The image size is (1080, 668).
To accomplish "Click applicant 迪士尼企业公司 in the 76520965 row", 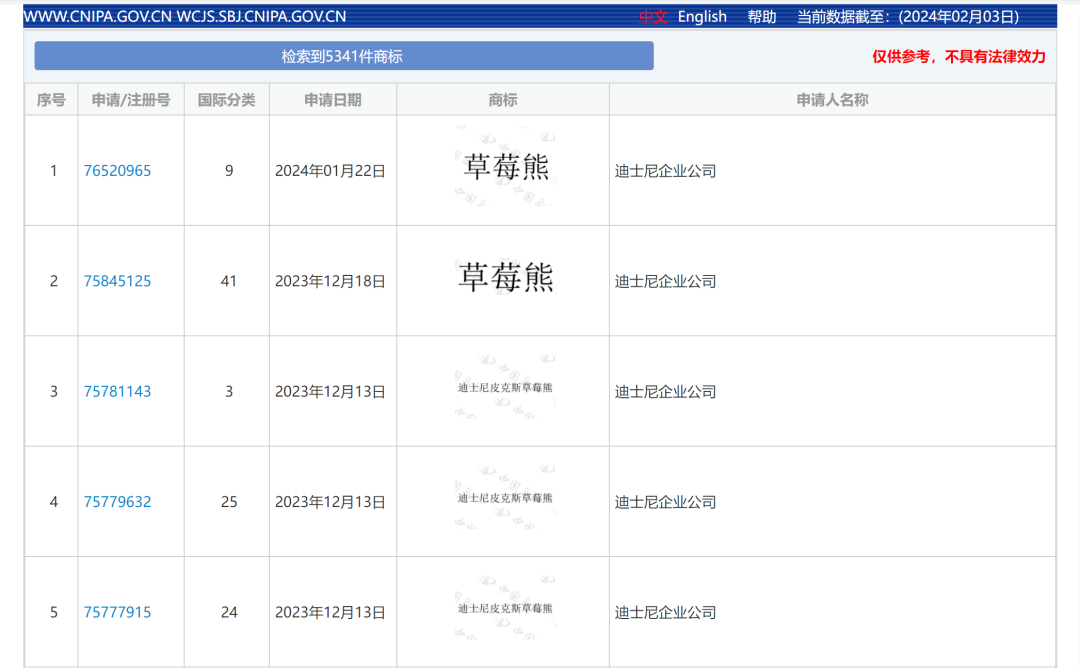I will point(665,171).
